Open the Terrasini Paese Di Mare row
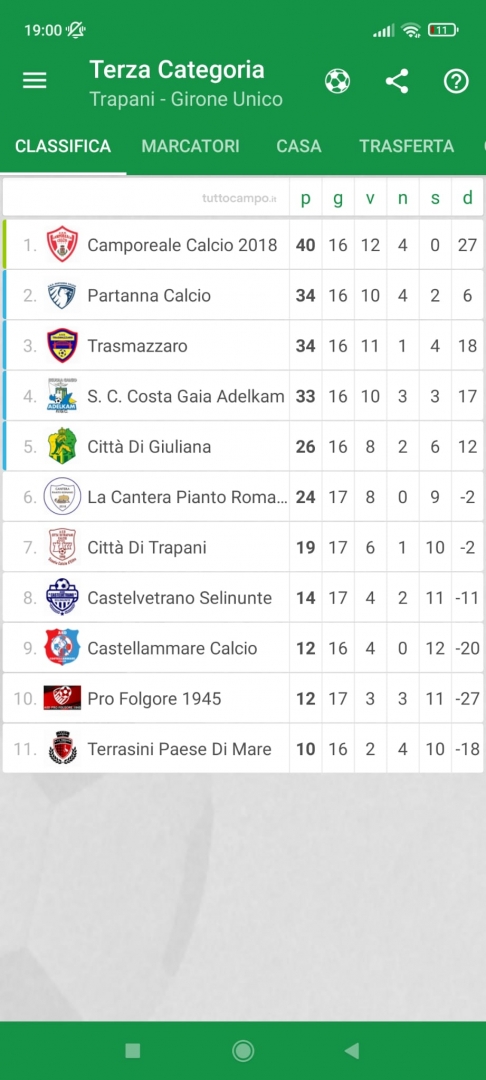This screenshot has height=1080, width=486. pyautogui.click(x=243, y=749)
